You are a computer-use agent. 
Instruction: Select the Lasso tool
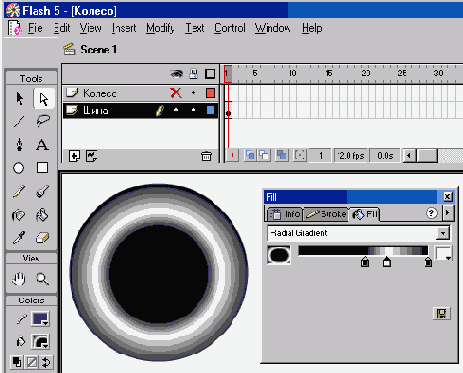[43, 121]
